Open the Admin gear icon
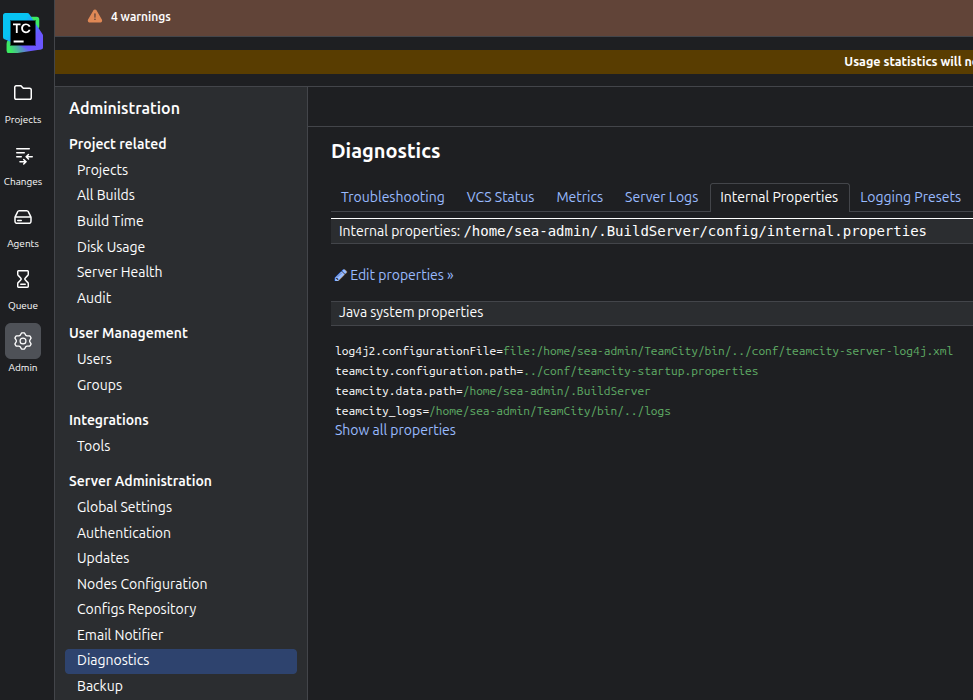The width and height of the screenshot is (973, 700). [x=23, y=341]
